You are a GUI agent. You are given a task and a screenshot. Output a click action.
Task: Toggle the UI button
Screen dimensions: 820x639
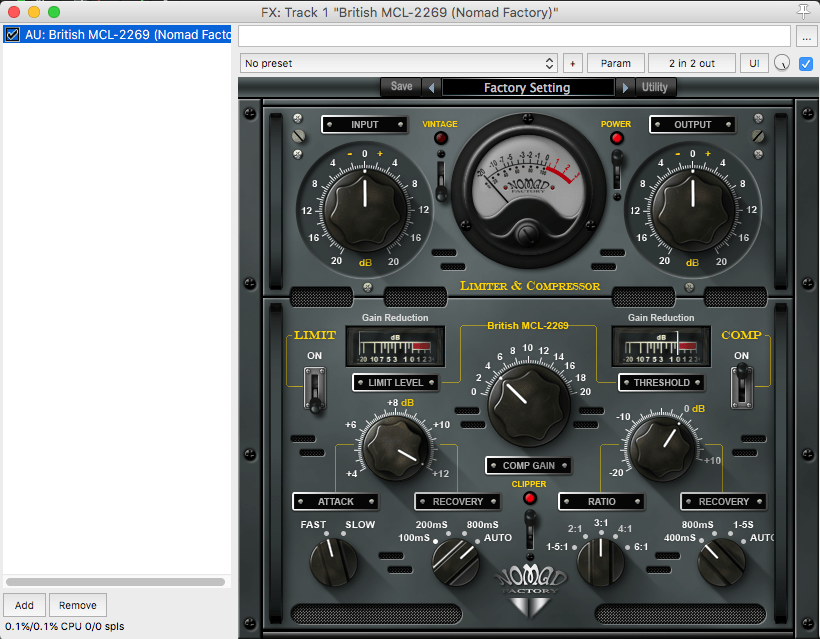coord(754,63)
